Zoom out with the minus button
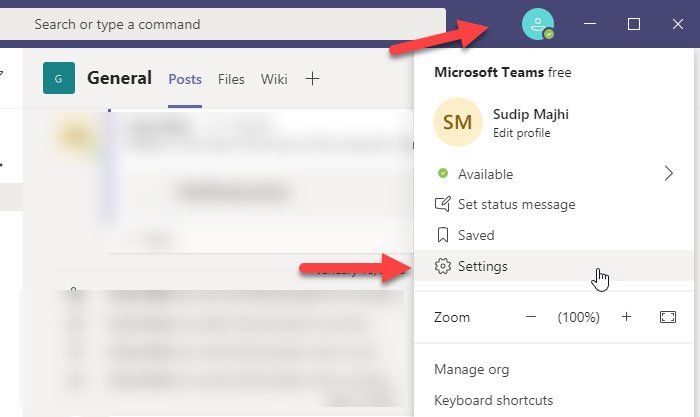This screenshot has height=417, width=700. click(531, 317)
